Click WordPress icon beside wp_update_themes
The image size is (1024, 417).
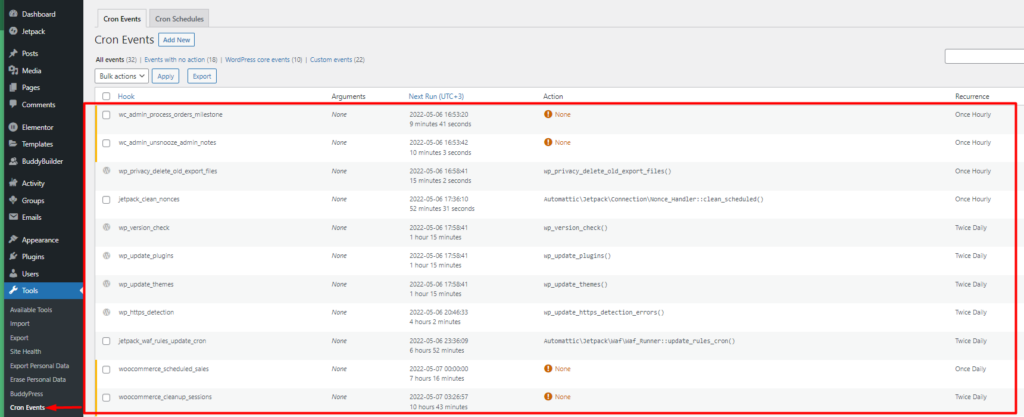[106, 284]
